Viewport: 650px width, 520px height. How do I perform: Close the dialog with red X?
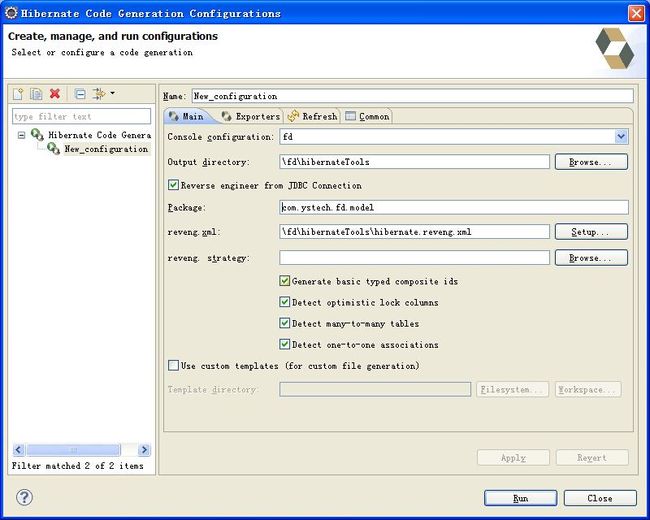tap(636, 13)
